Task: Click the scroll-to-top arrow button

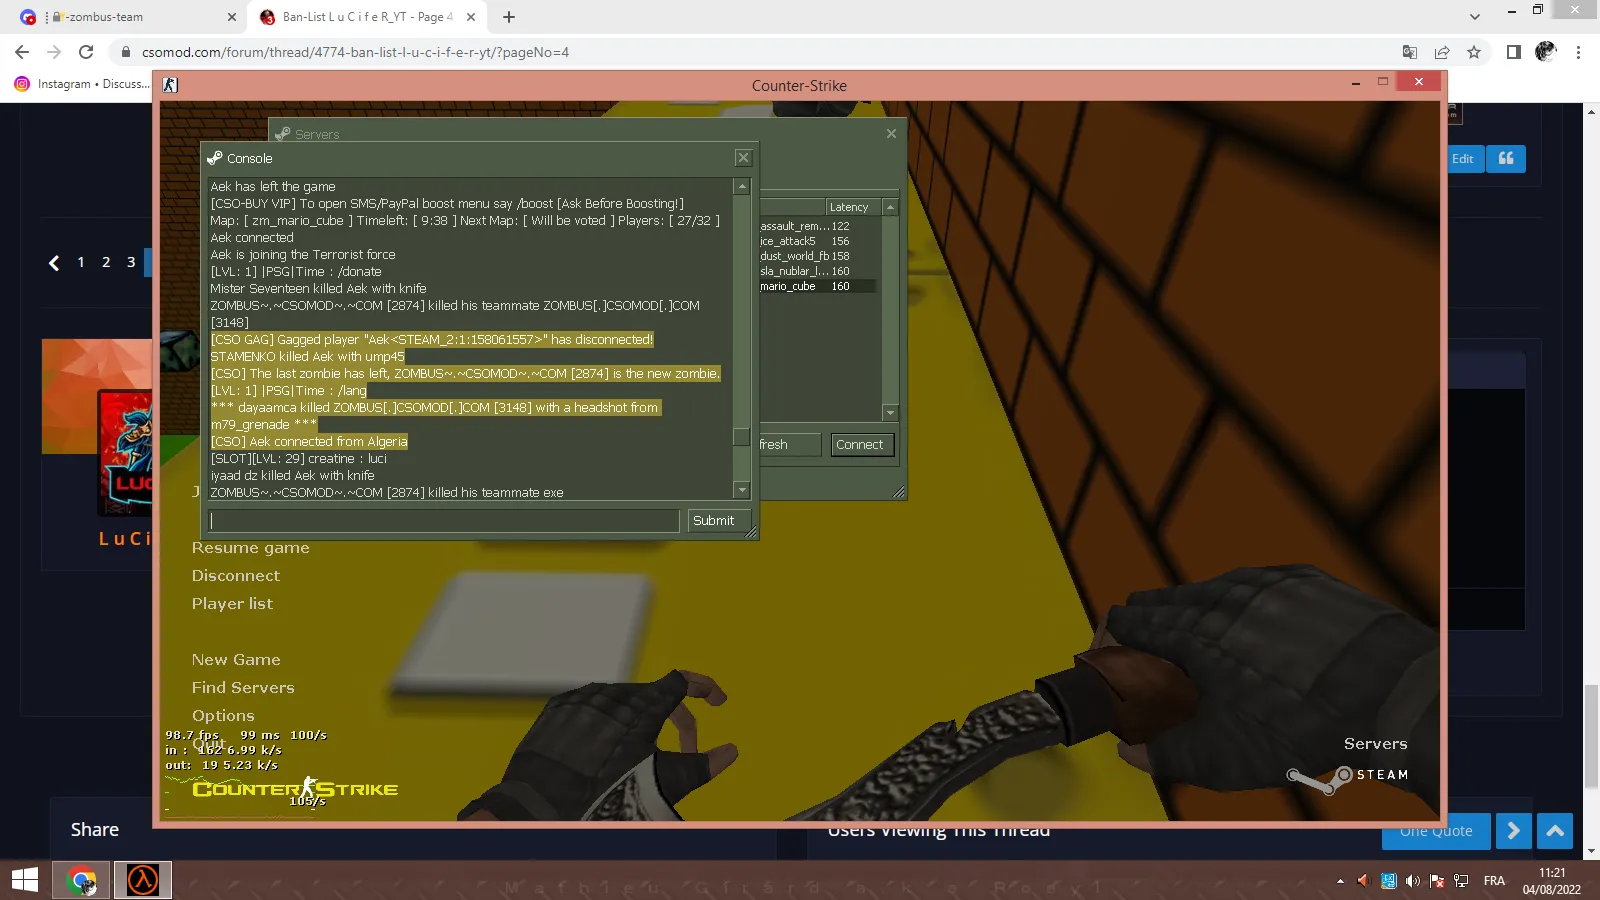Action: coord(1555,831)
